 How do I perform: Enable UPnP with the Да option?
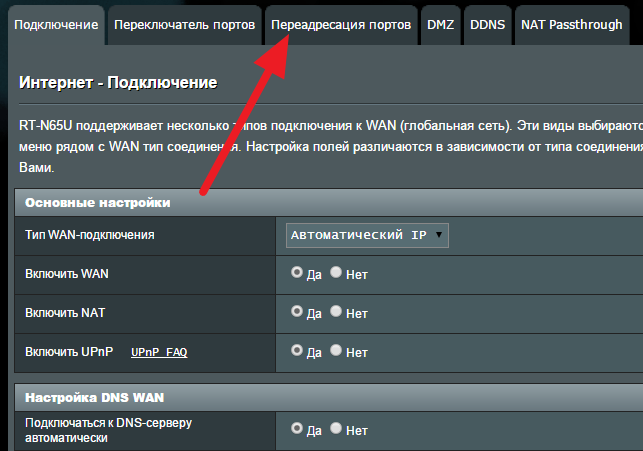coord(296,351)
